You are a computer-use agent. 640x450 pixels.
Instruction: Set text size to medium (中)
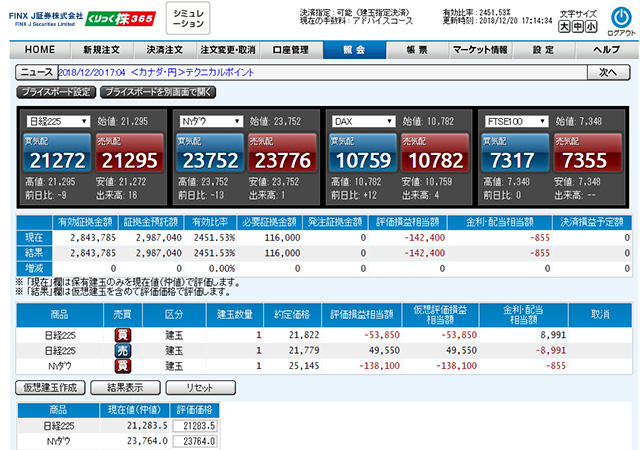pos(578,26)
